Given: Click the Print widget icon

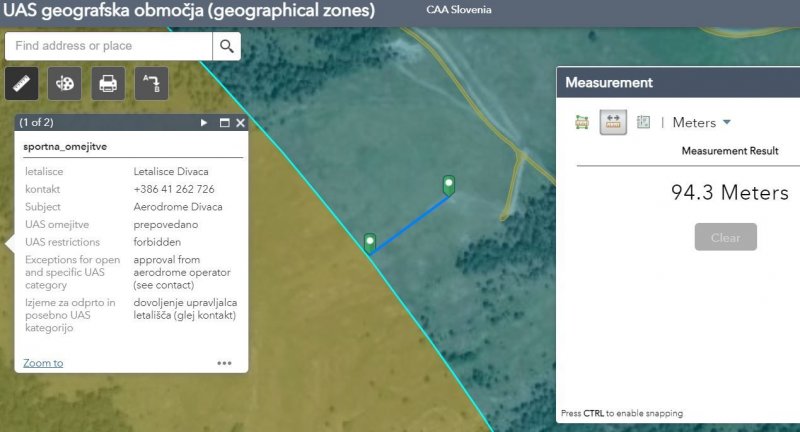Looking at the screenshot, I should pyautogui.click(x=108, y=83).
